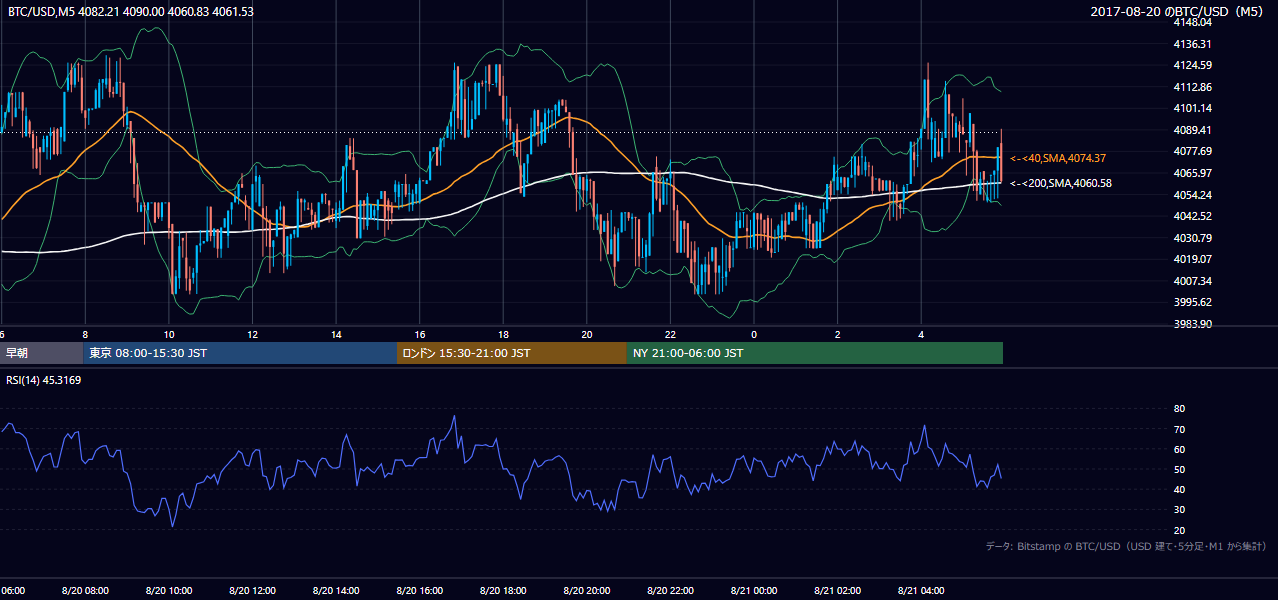1278x600 pixels.
Task: Click the RSI 30 level label
Action: point(1179,510)
